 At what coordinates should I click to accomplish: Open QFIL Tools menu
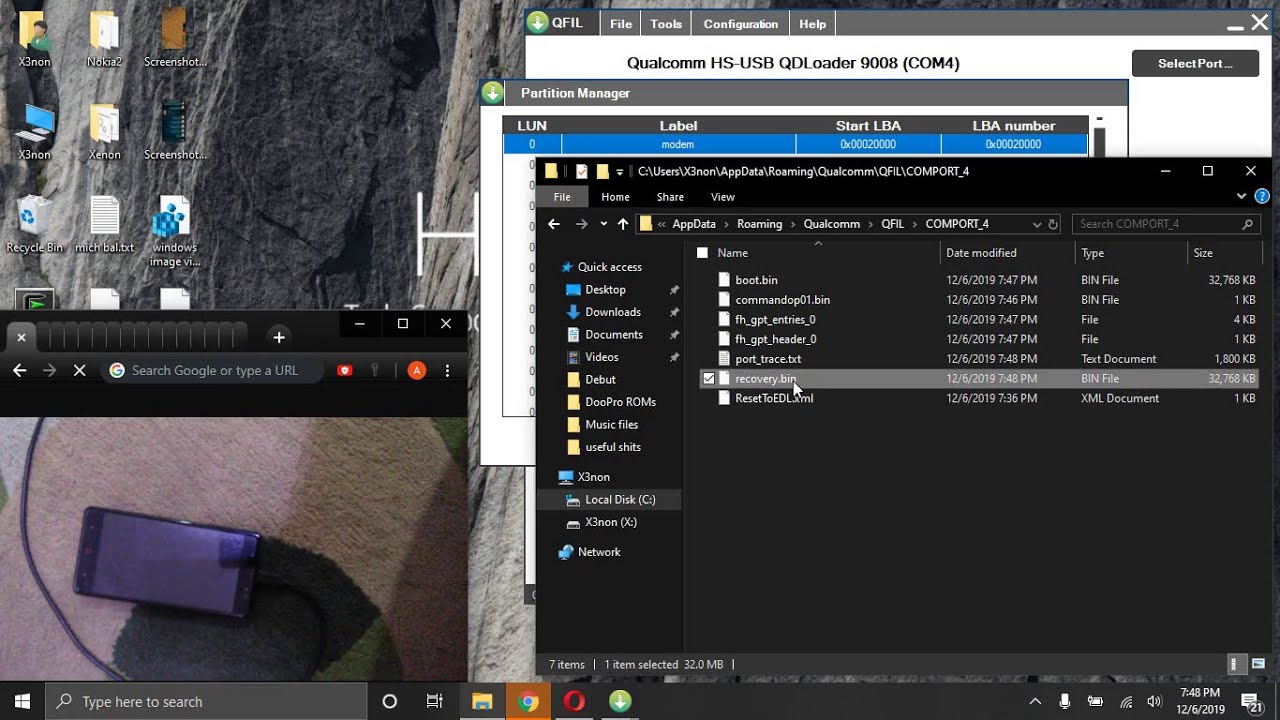[x=666, y=24]
